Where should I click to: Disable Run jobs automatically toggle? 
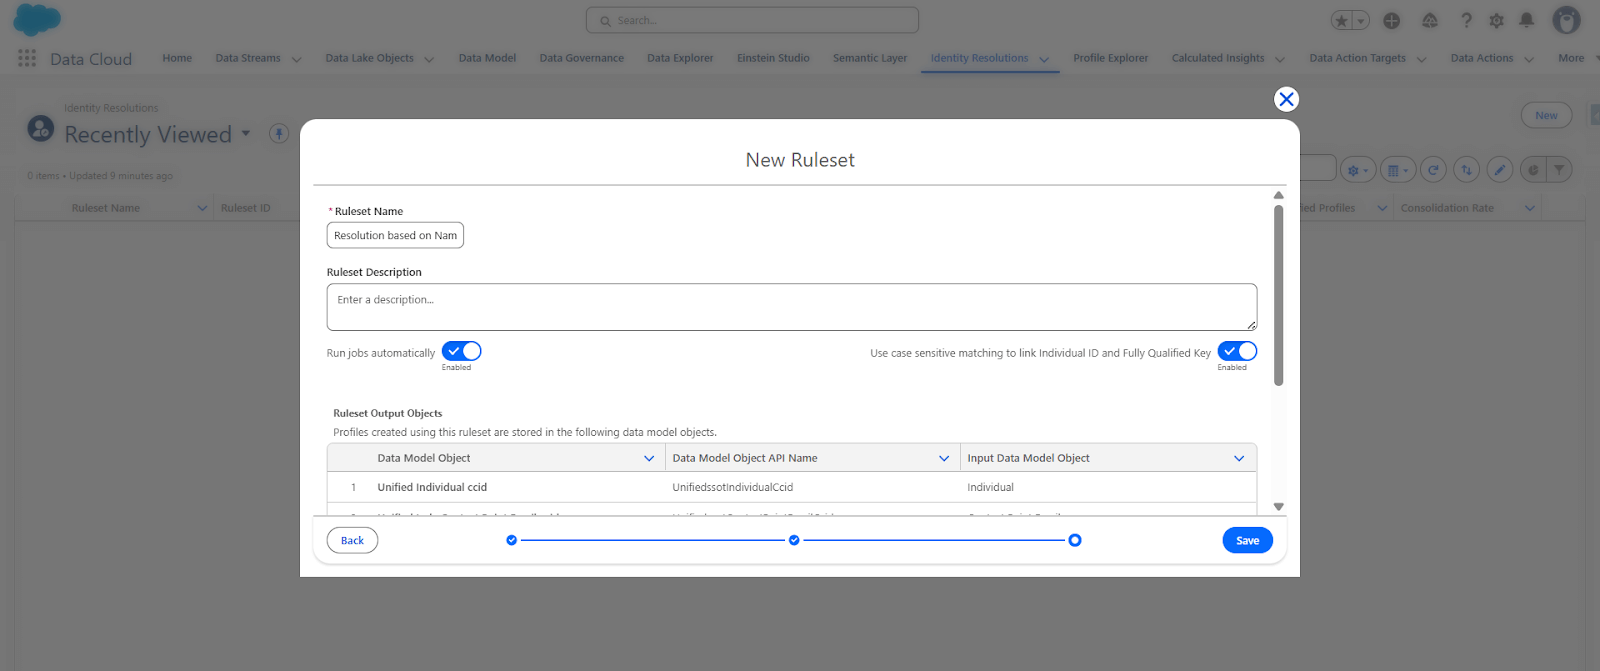(461, 351)
